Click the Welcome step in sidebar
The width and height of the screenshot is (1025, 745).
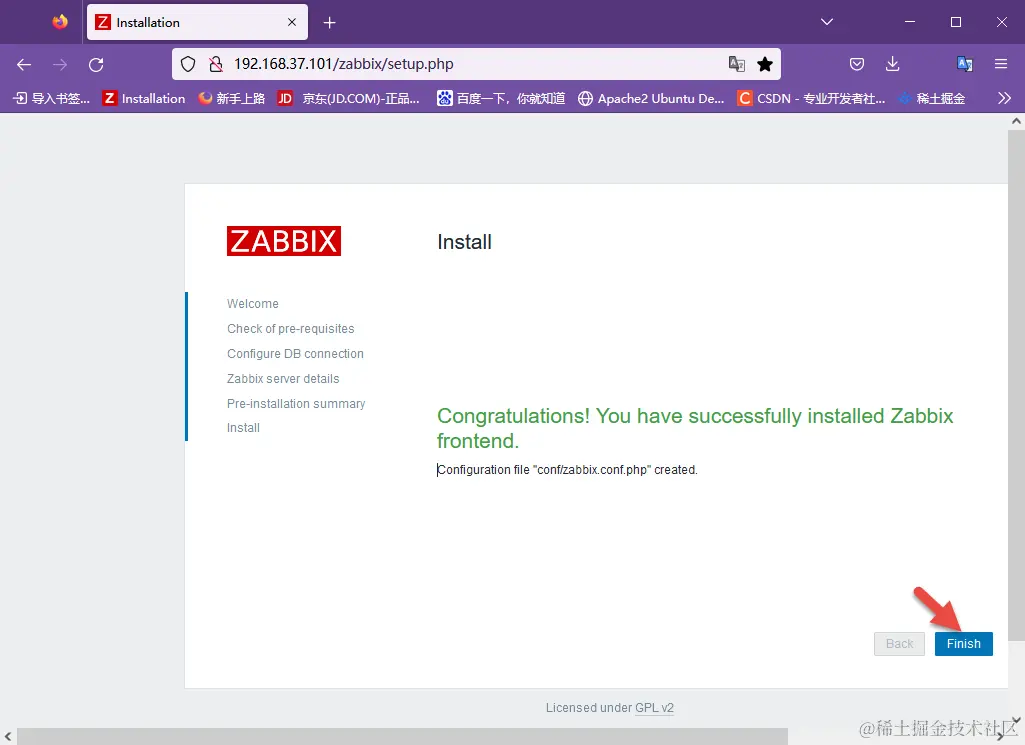pos(252,304)
